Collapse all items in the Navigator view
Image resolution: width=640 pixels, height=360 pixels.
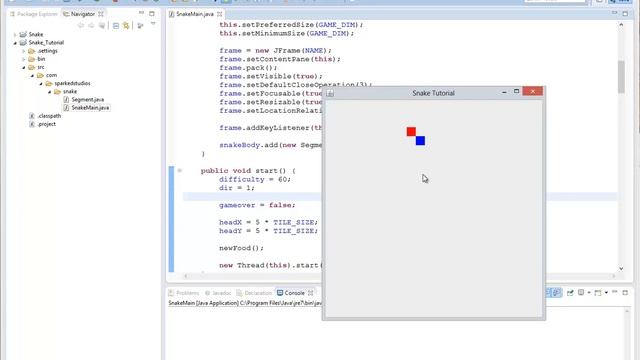[x=116, y=26]
